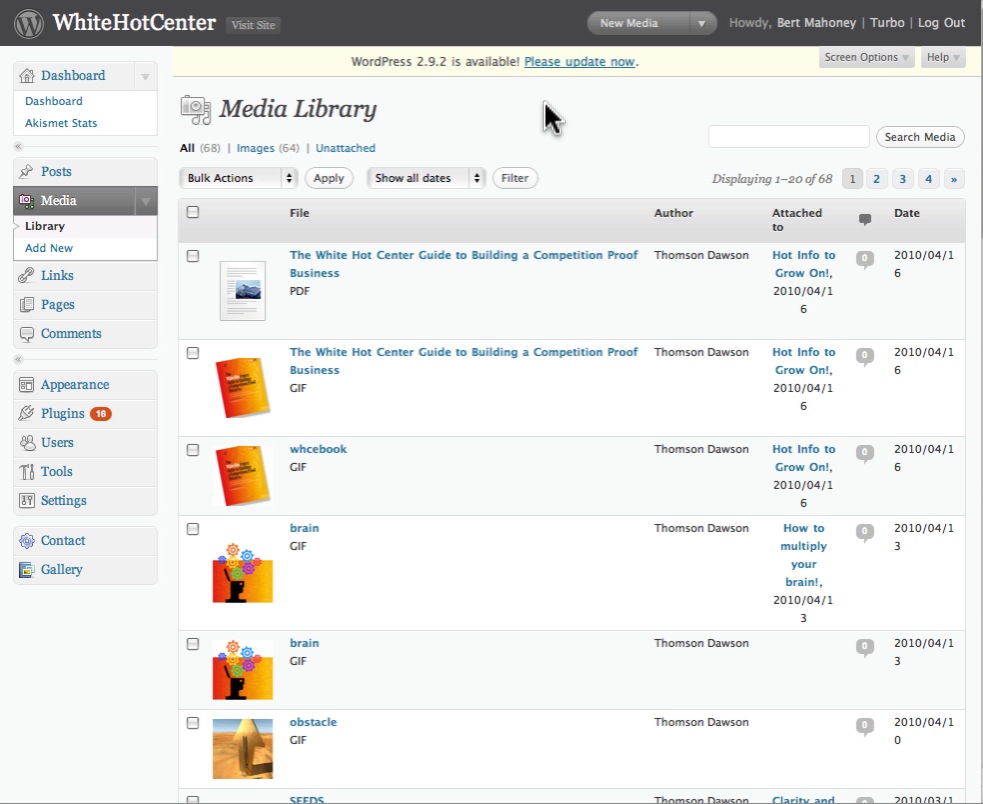Toggle the select-all checkbox in table header
The height and width of the screenshot is (804, 983).
[x=193, y=212]
